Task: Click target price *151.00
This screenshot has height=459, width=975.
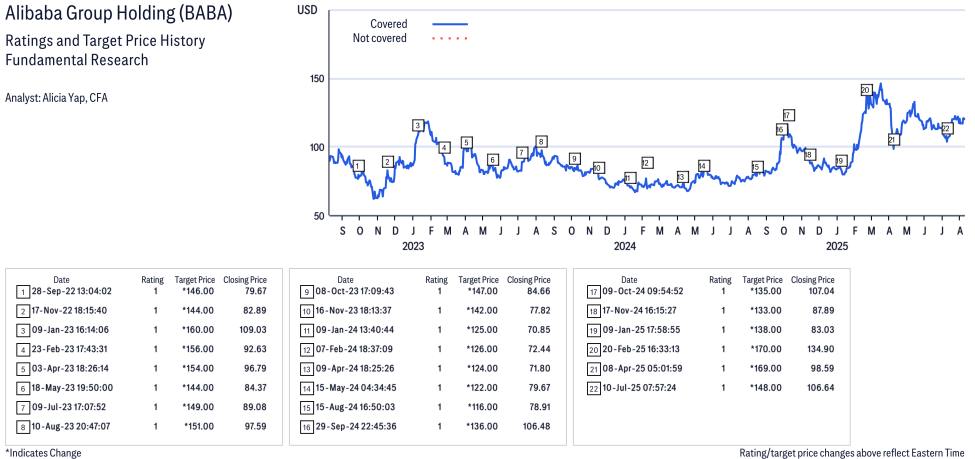Action: [199, 426]
